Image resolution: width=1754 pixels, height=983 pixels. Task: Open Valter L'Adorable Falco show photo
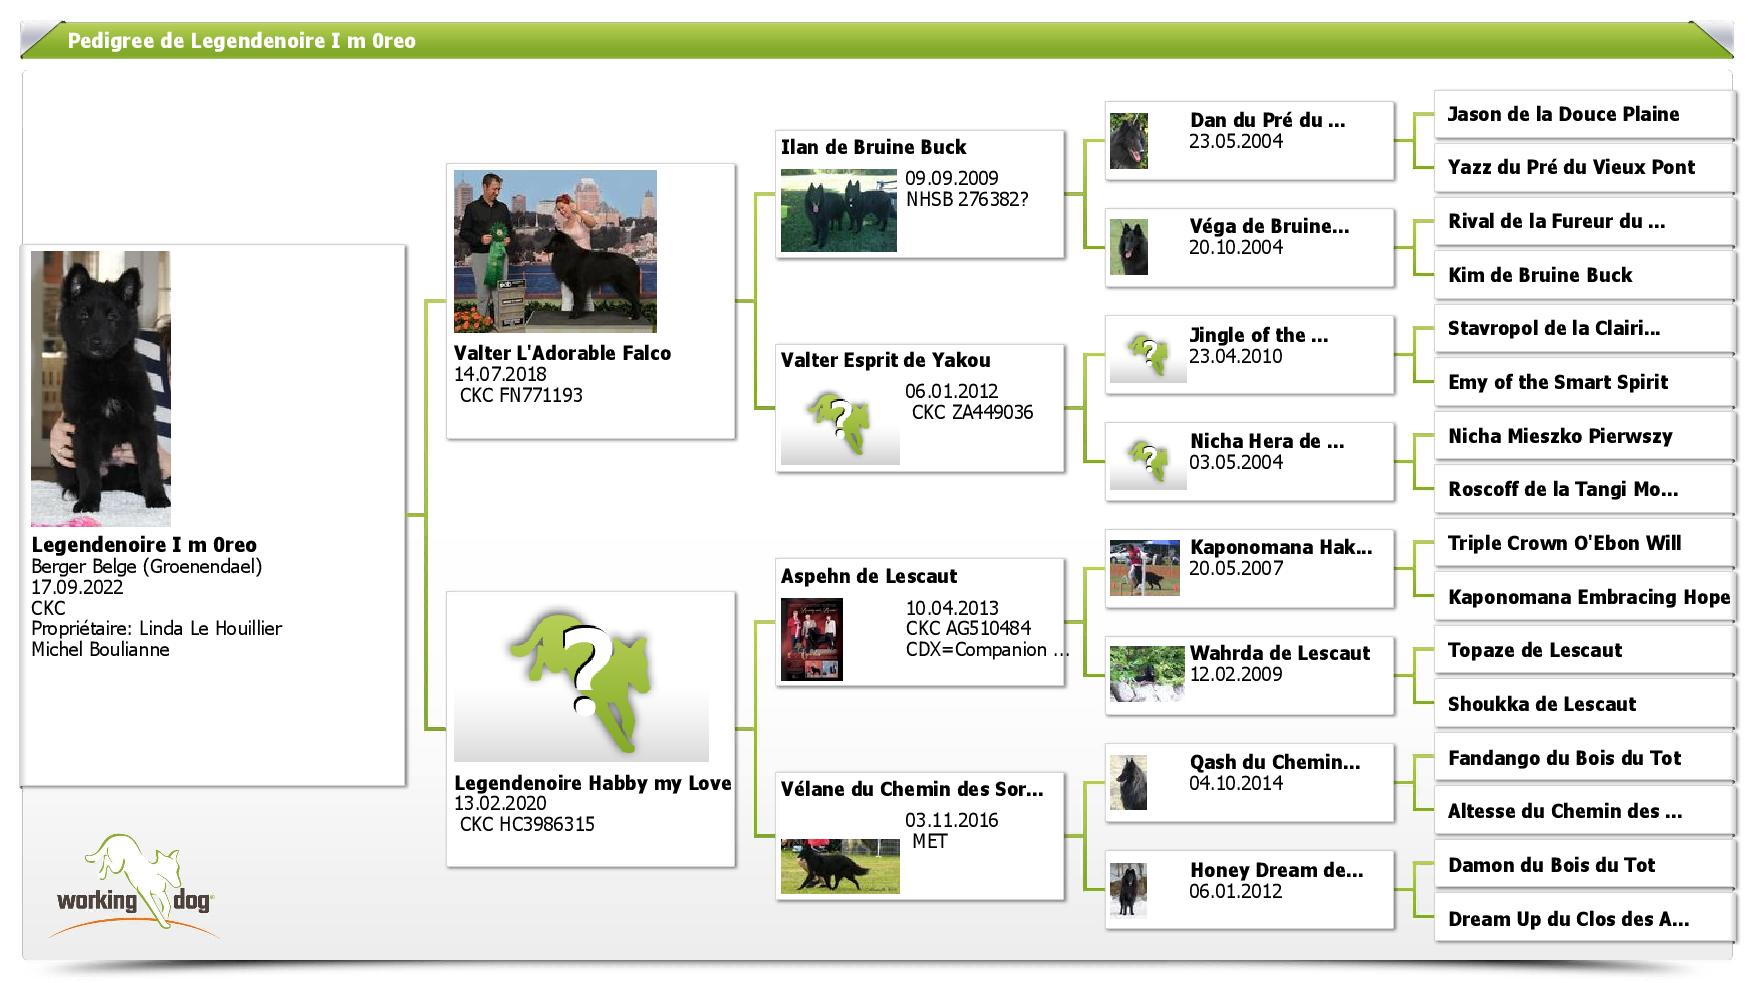coord(555,251)
